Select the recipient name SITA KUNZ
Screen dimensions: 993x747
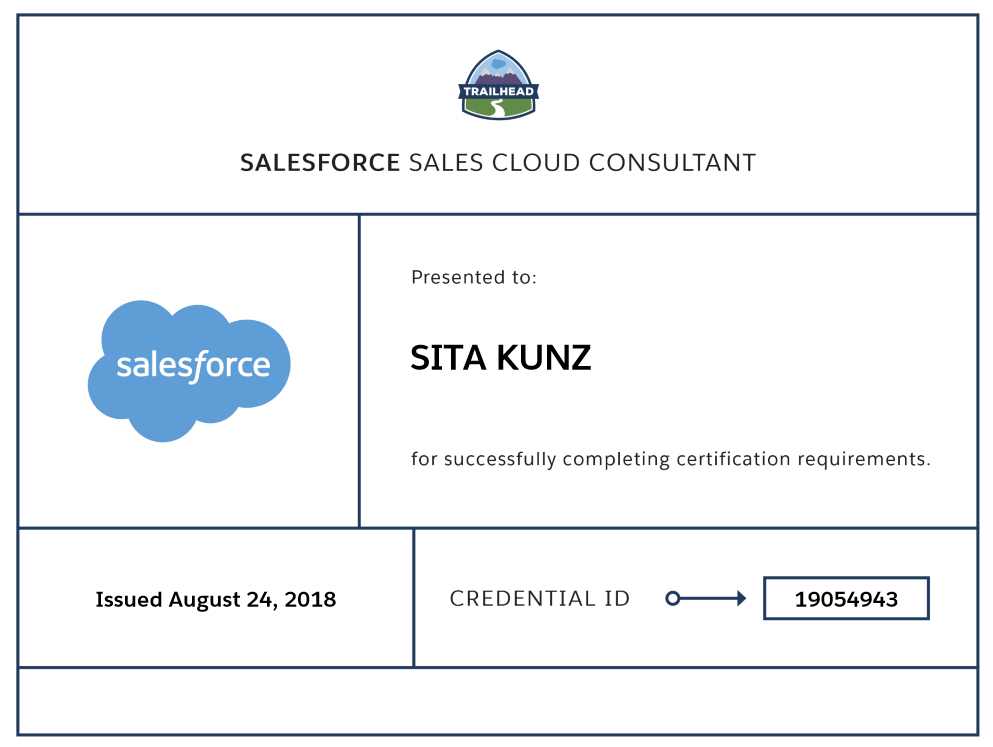500,358
